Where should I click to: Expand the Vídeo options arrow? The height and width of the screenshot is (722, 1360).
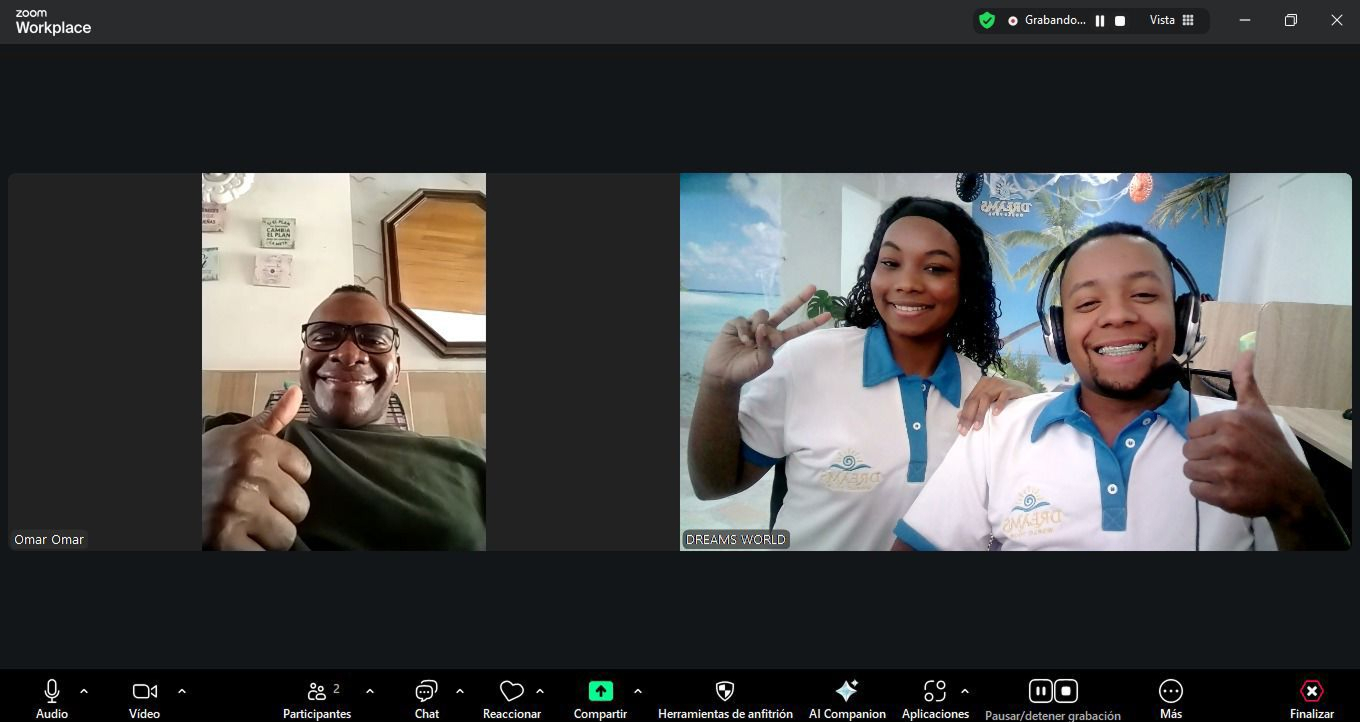182,691
